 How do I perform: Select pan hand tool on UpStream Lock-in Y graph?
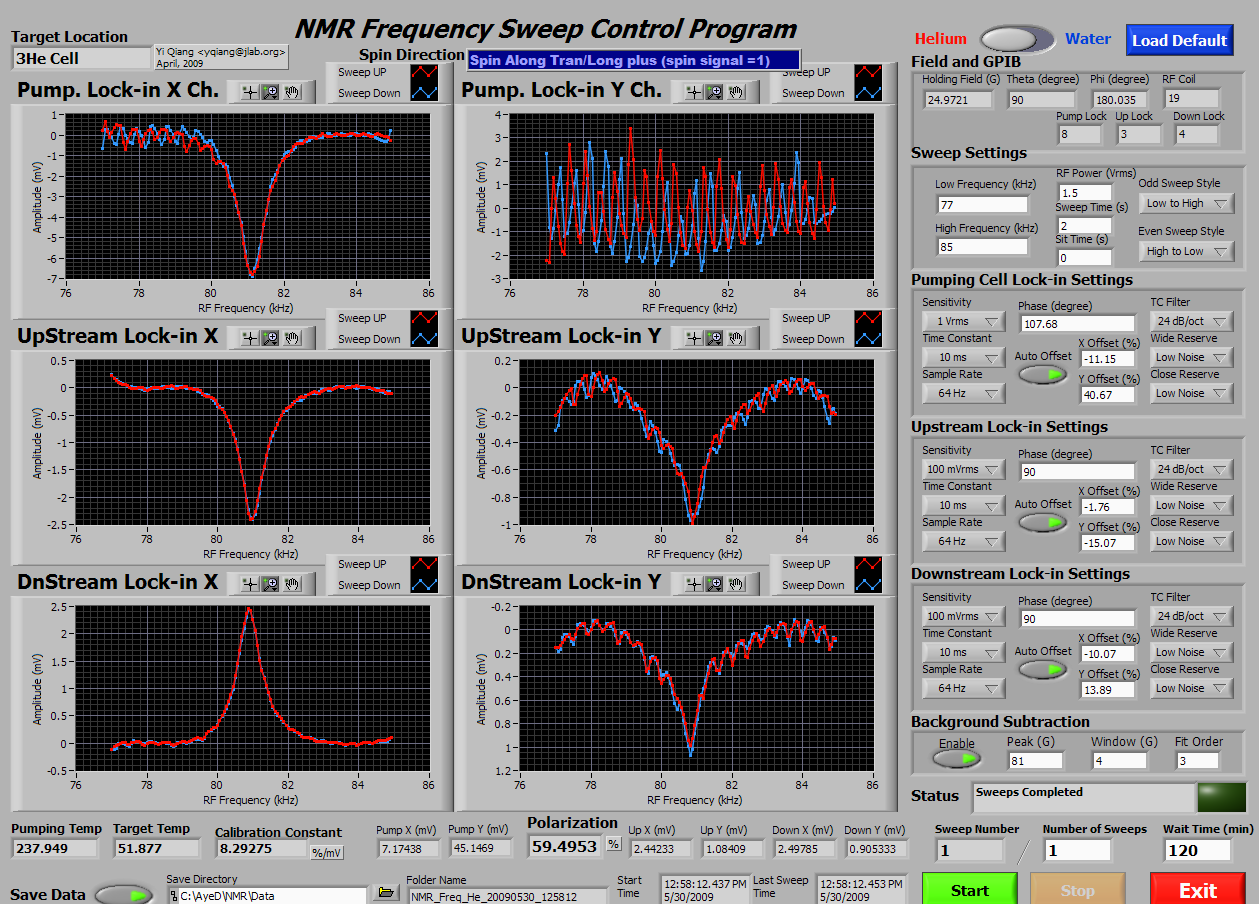click(737, 338)
